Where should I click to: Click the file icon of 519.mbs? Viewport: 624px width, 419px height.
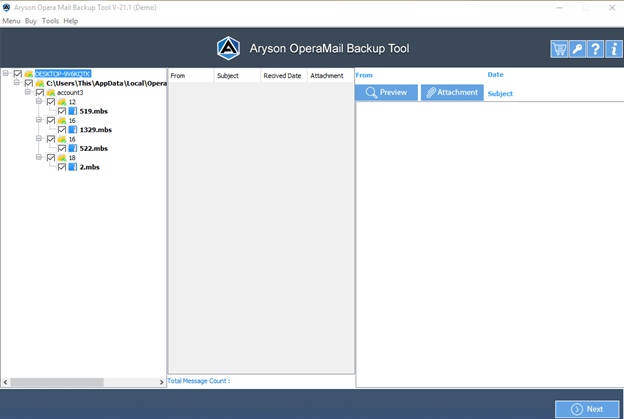(x=73, y=111)
